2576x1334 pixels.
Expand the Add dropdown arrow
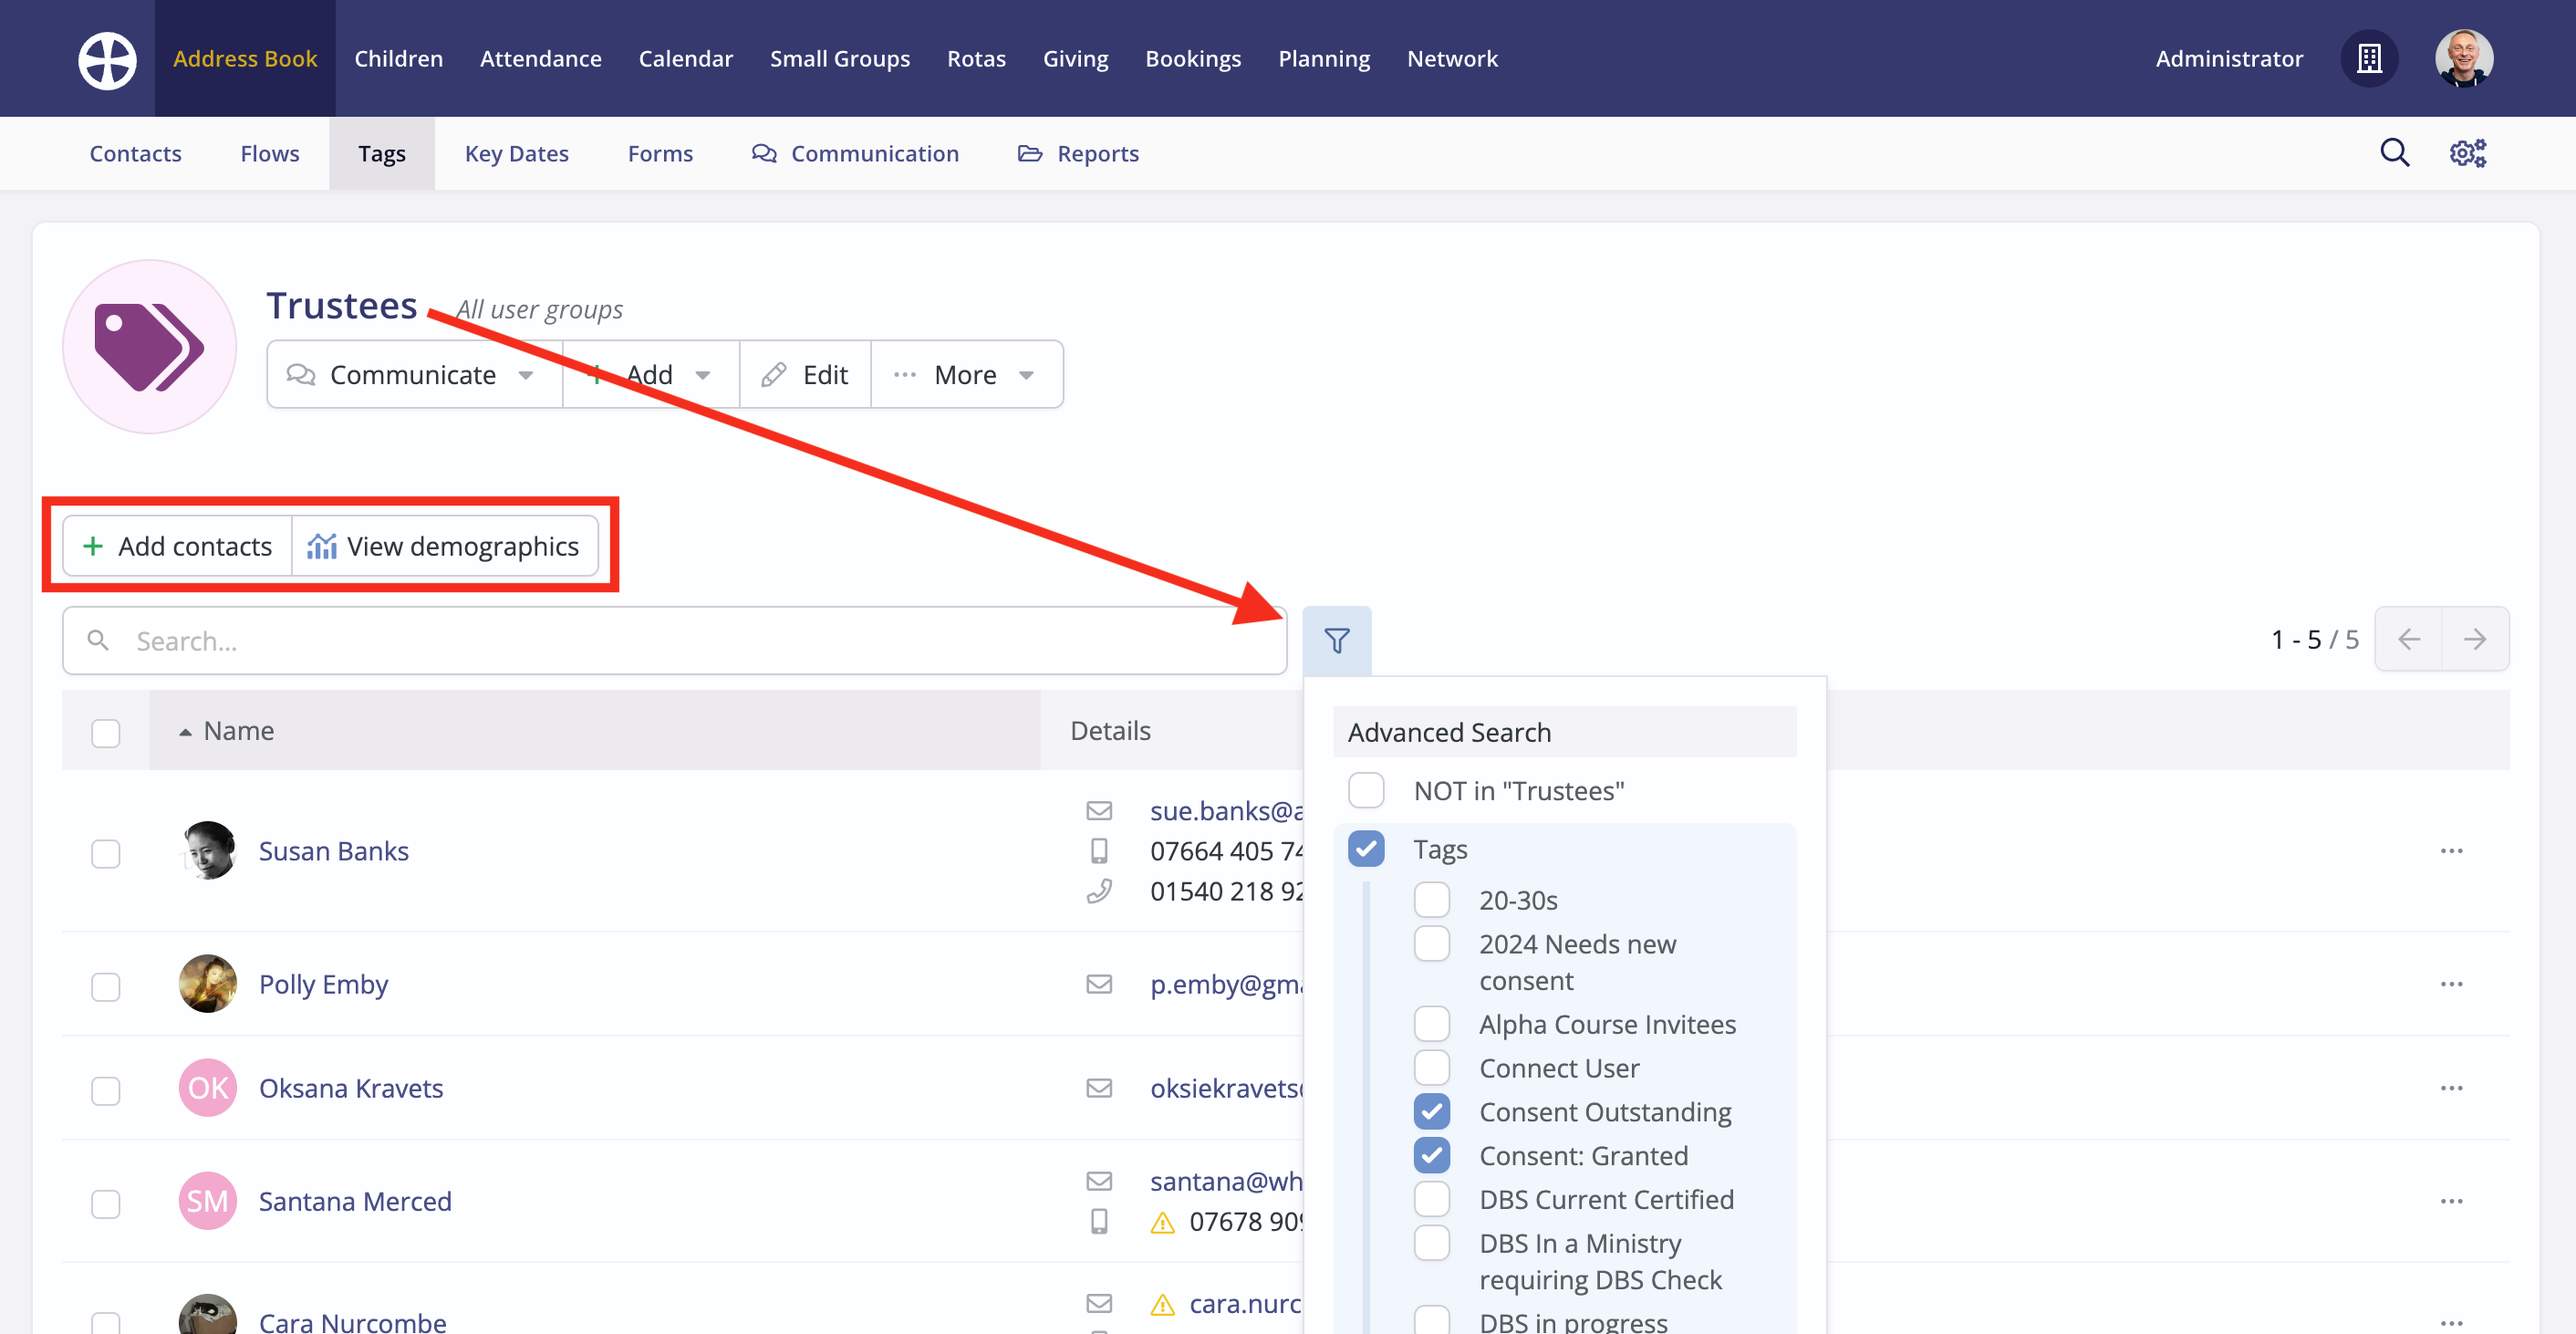click(x=702, y=375)
